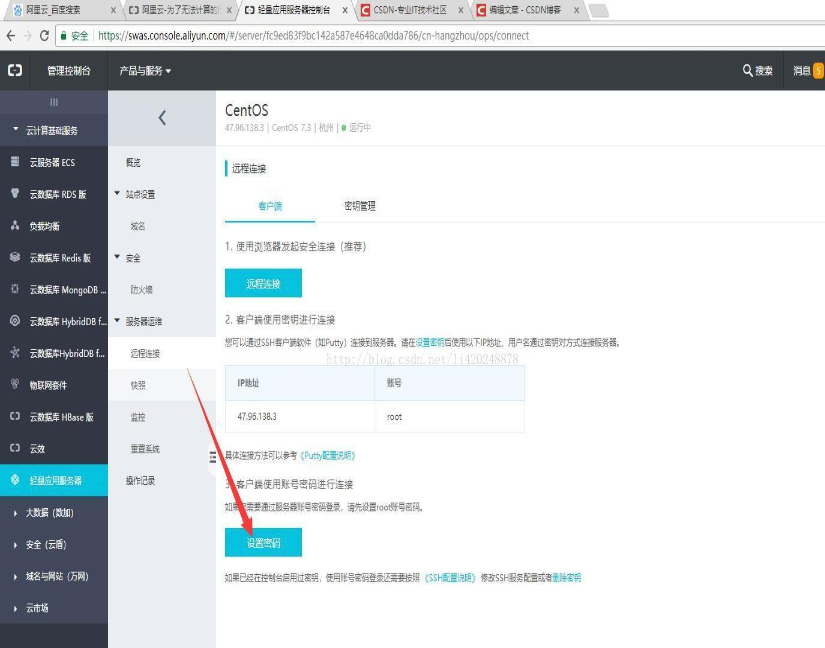Screen dimensions: 825x648
Task: Click the 云效 sidebar icon
Action: (x=15, y=448)
